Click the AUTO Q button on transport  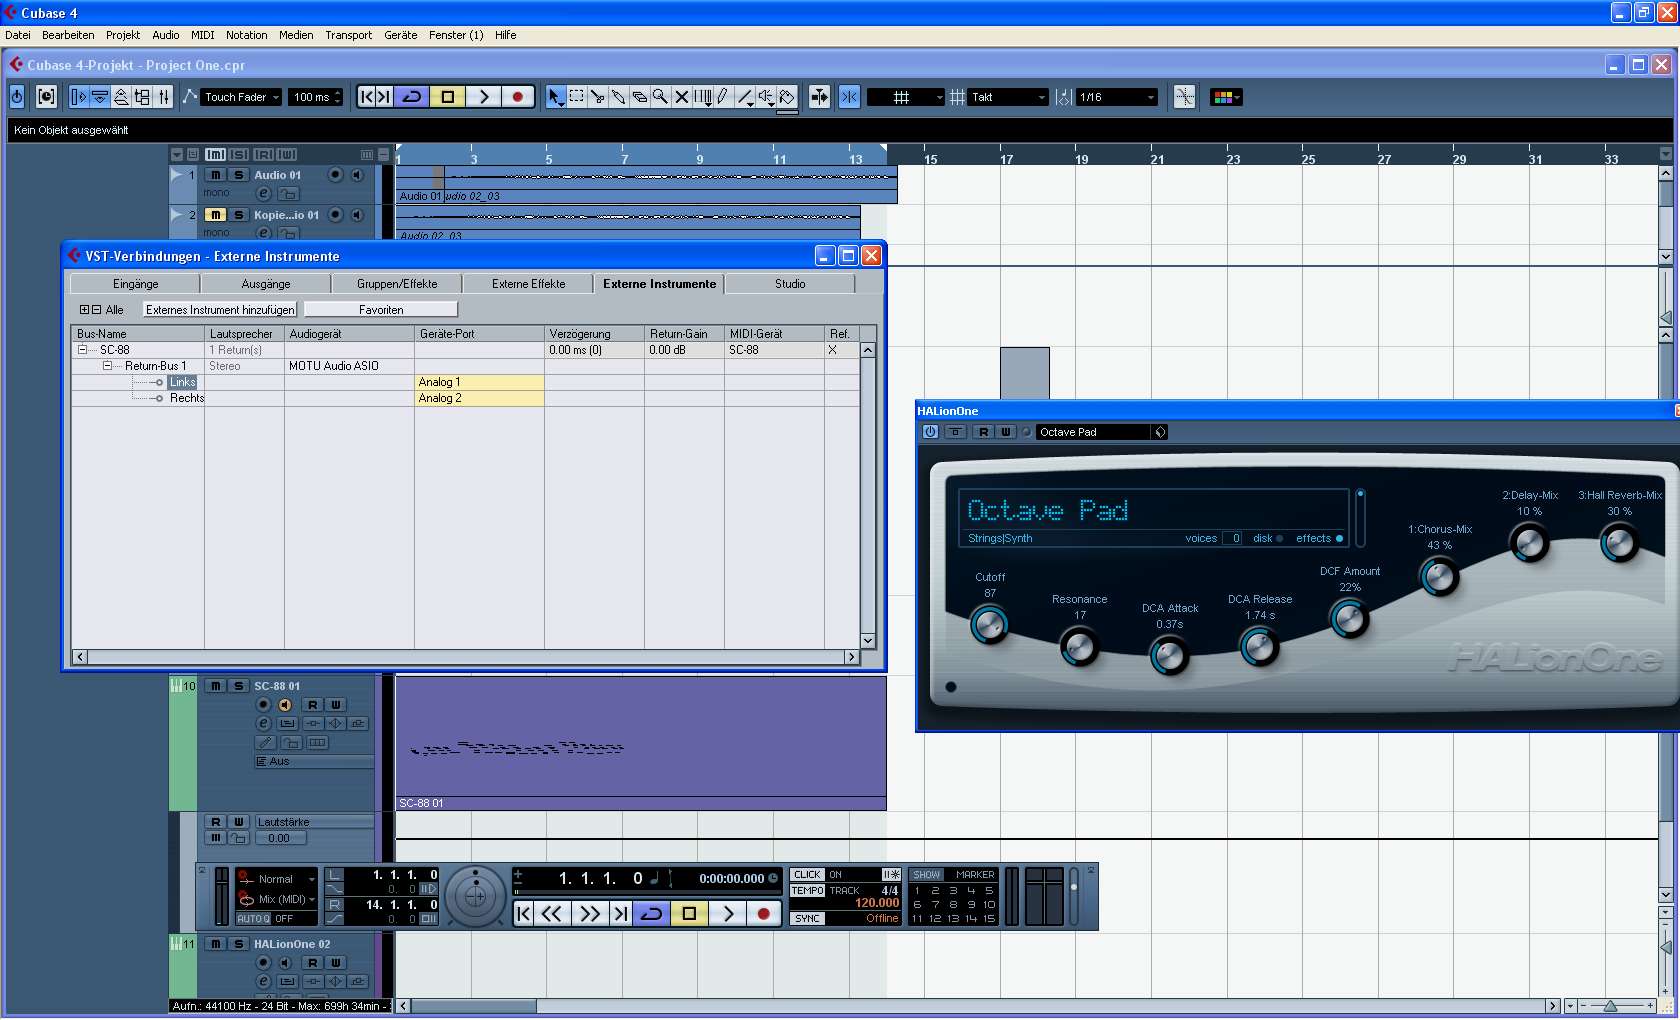[254, 919]
